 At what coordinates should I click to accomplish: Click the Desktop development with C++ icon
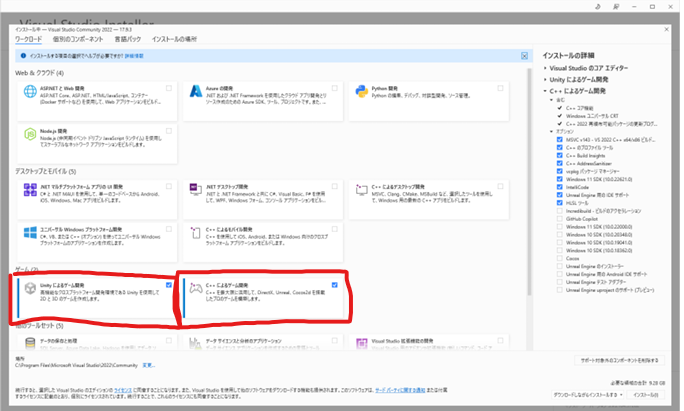362,189
